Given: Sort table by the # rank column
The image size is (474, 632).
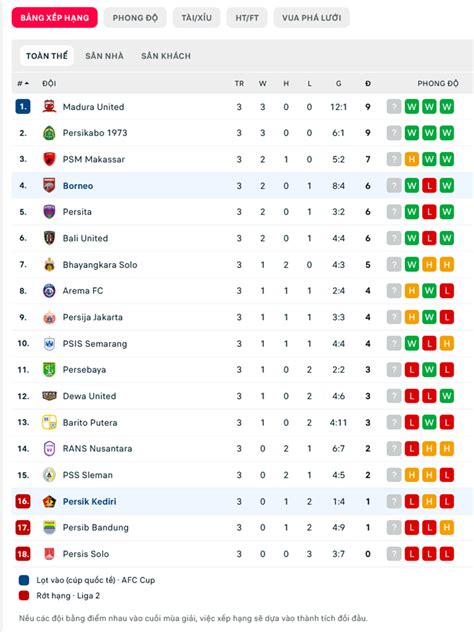Looking at the screenshot, I should [23, 83].
